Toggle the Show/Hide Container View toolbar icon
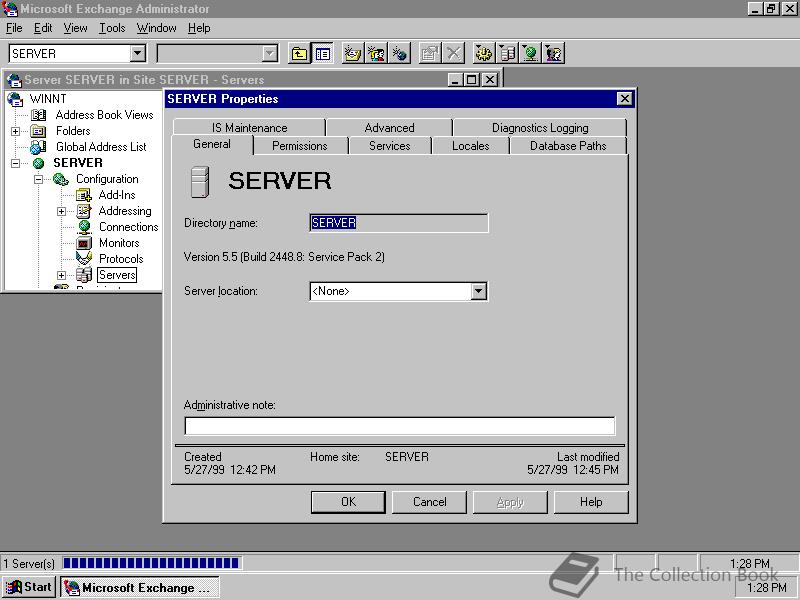 322,53
